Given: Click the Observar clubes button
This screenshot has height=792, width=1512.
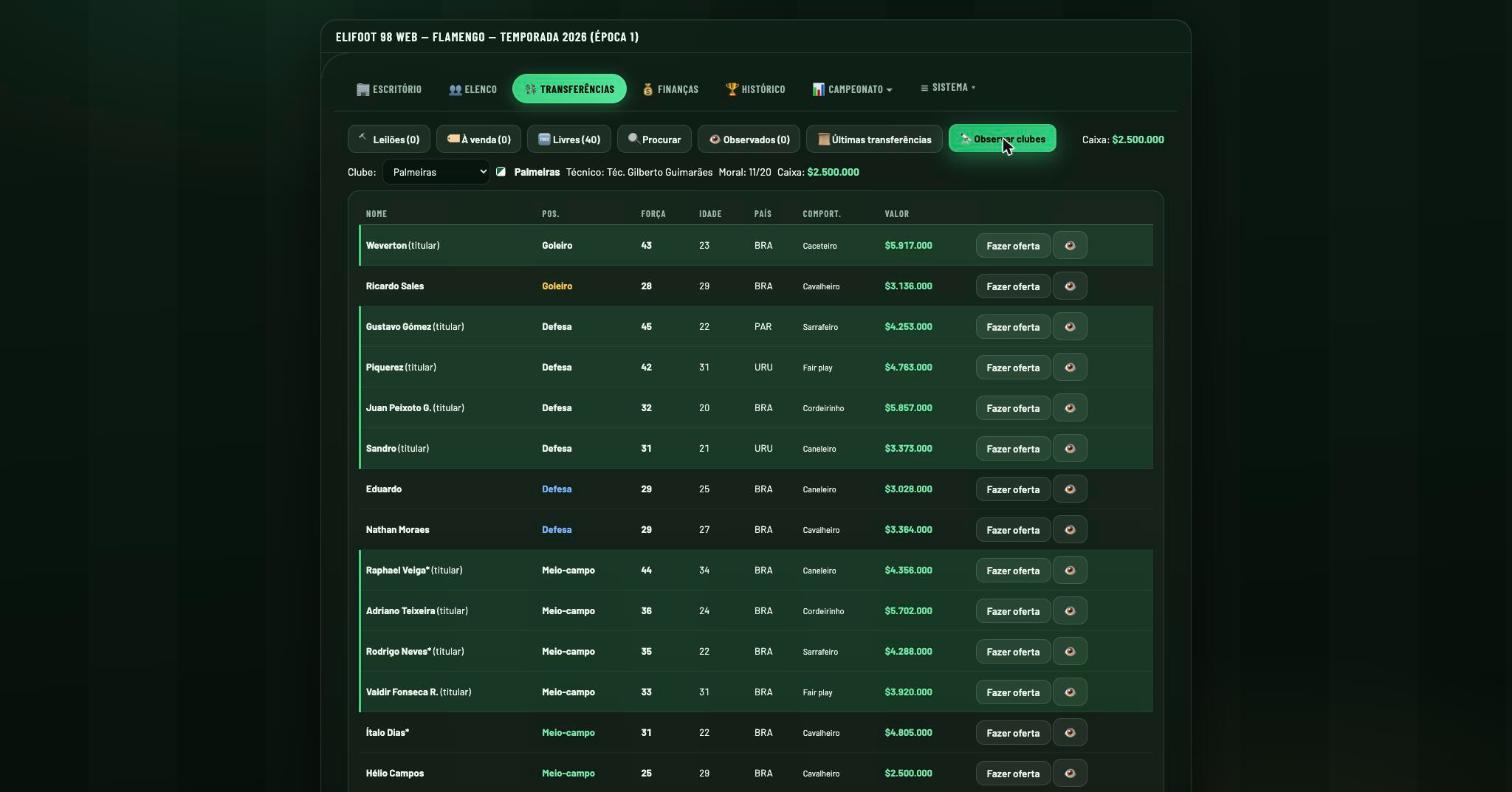Looking at the screenshot, I should [x=1002, y=139].
